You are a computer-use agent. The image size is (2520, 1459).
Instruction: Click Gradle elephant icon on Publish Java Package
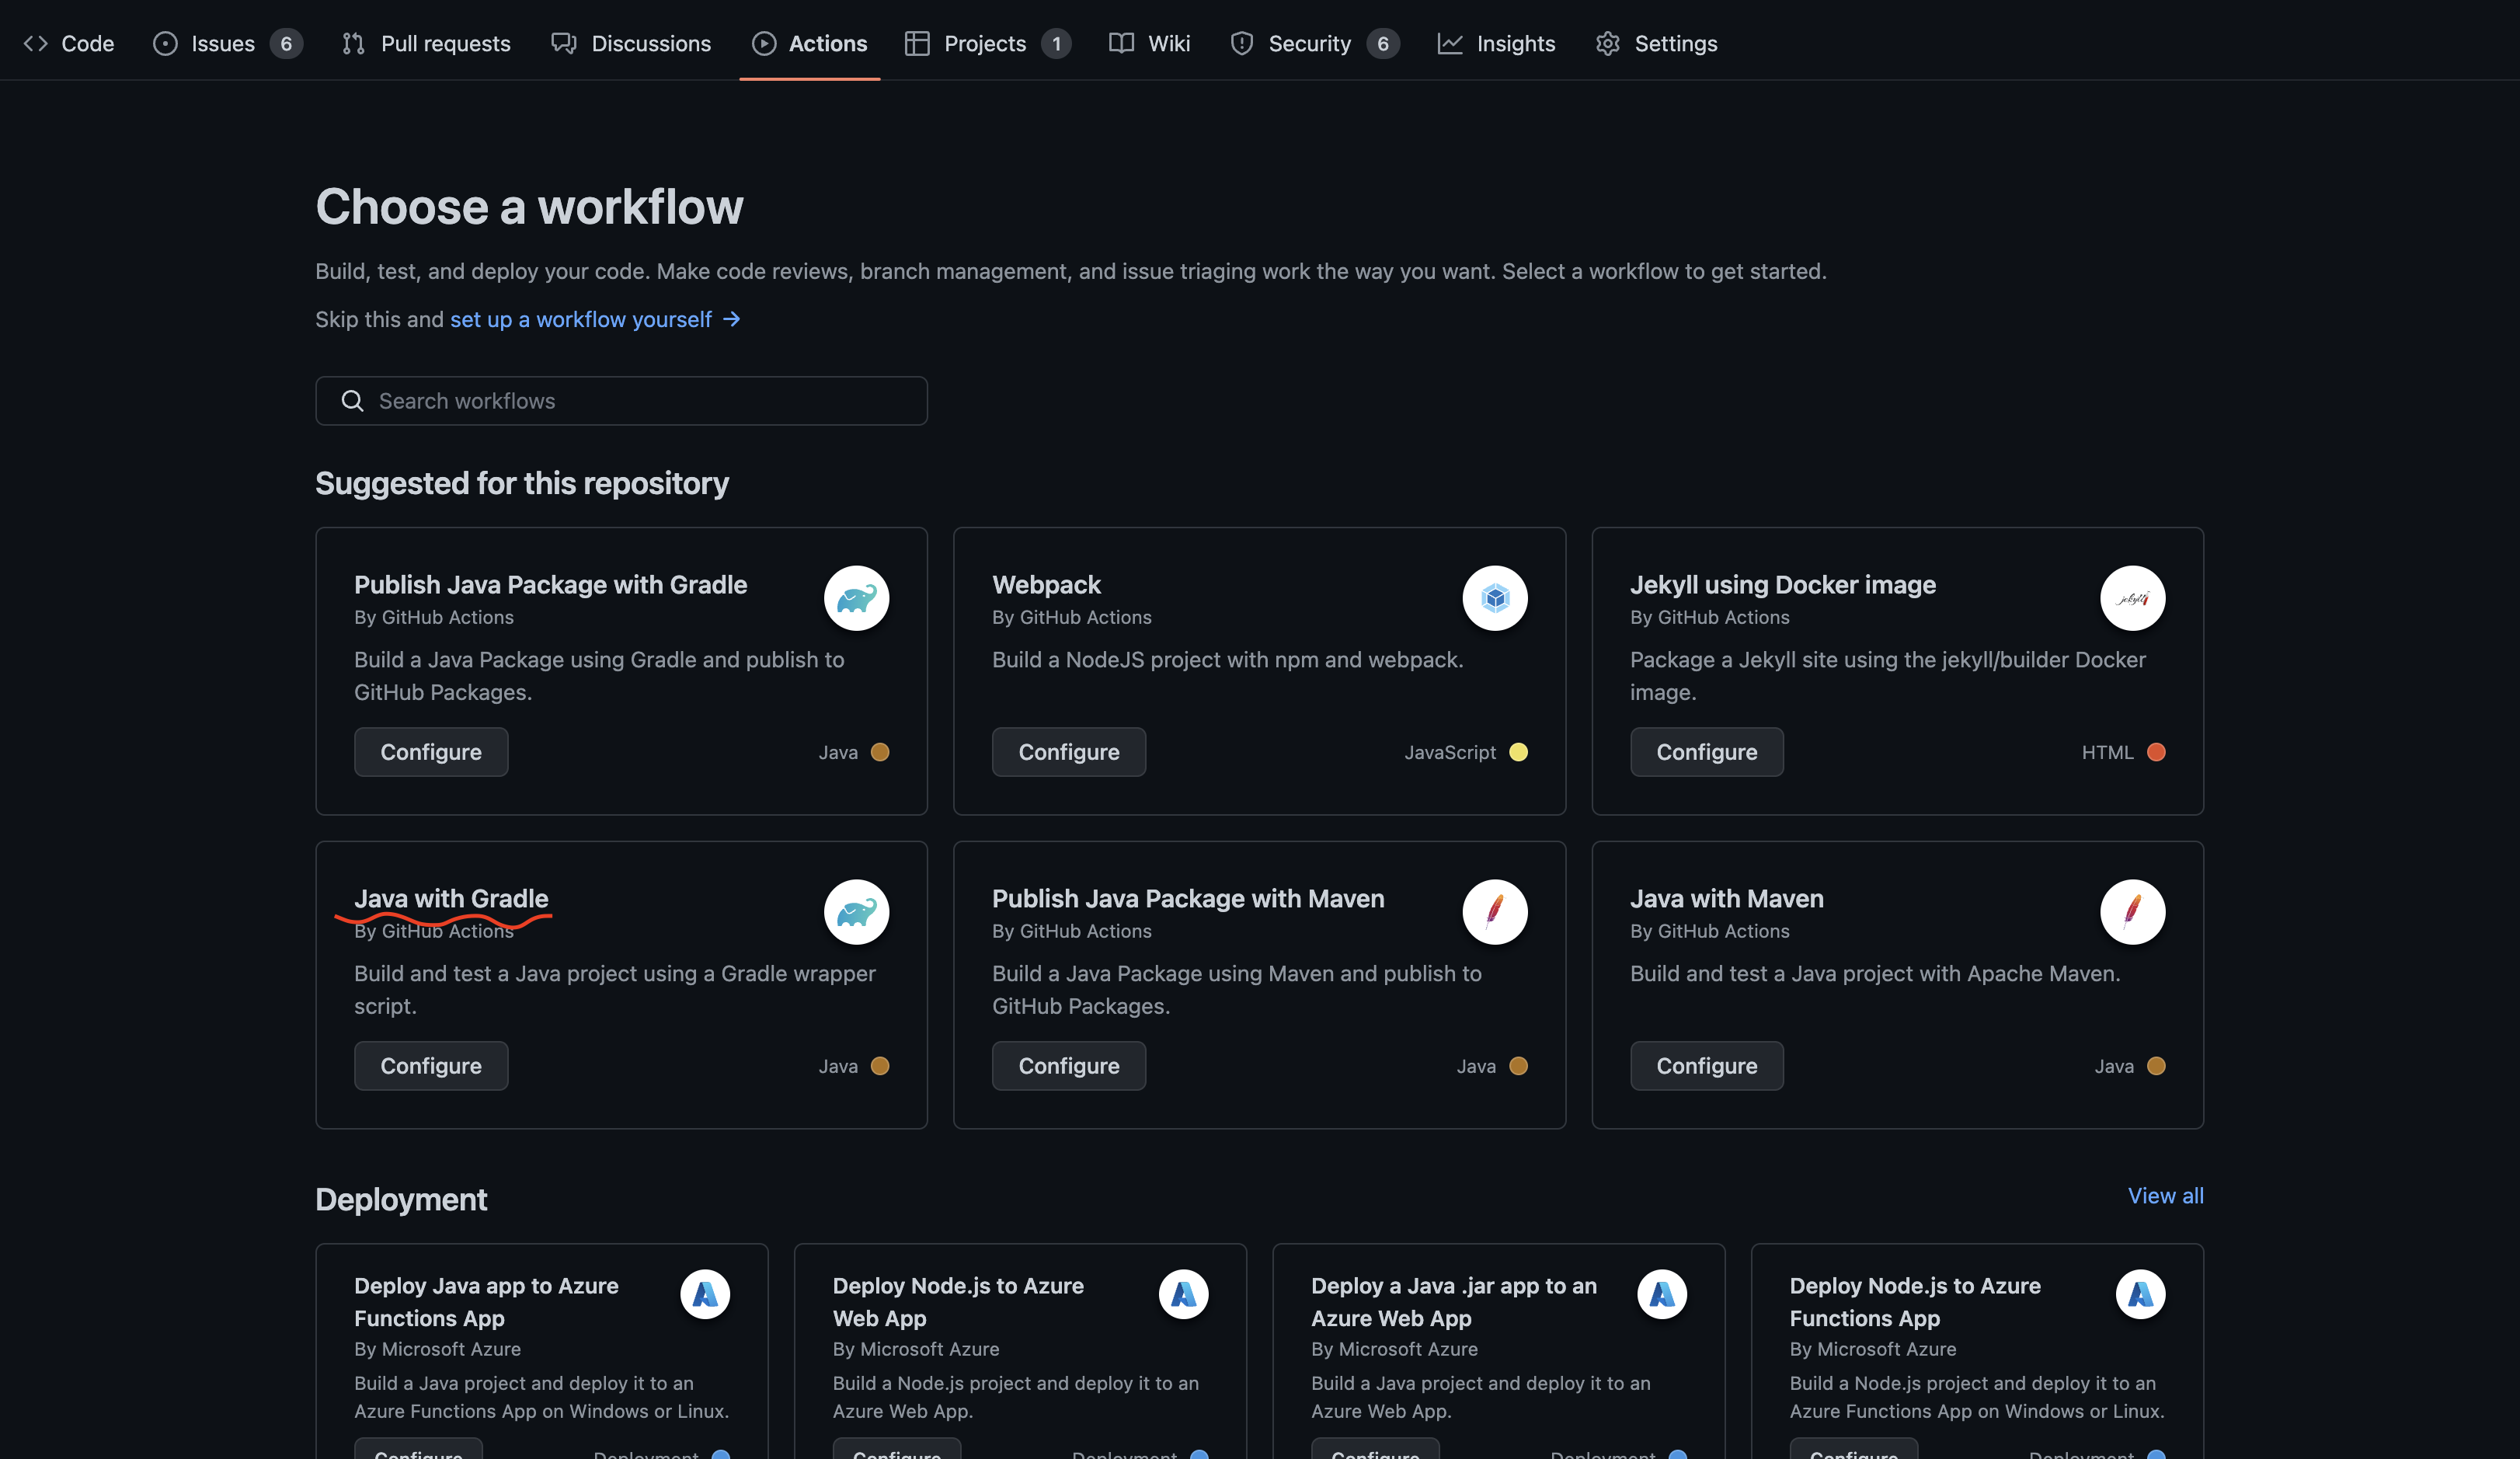coord(857,598)
